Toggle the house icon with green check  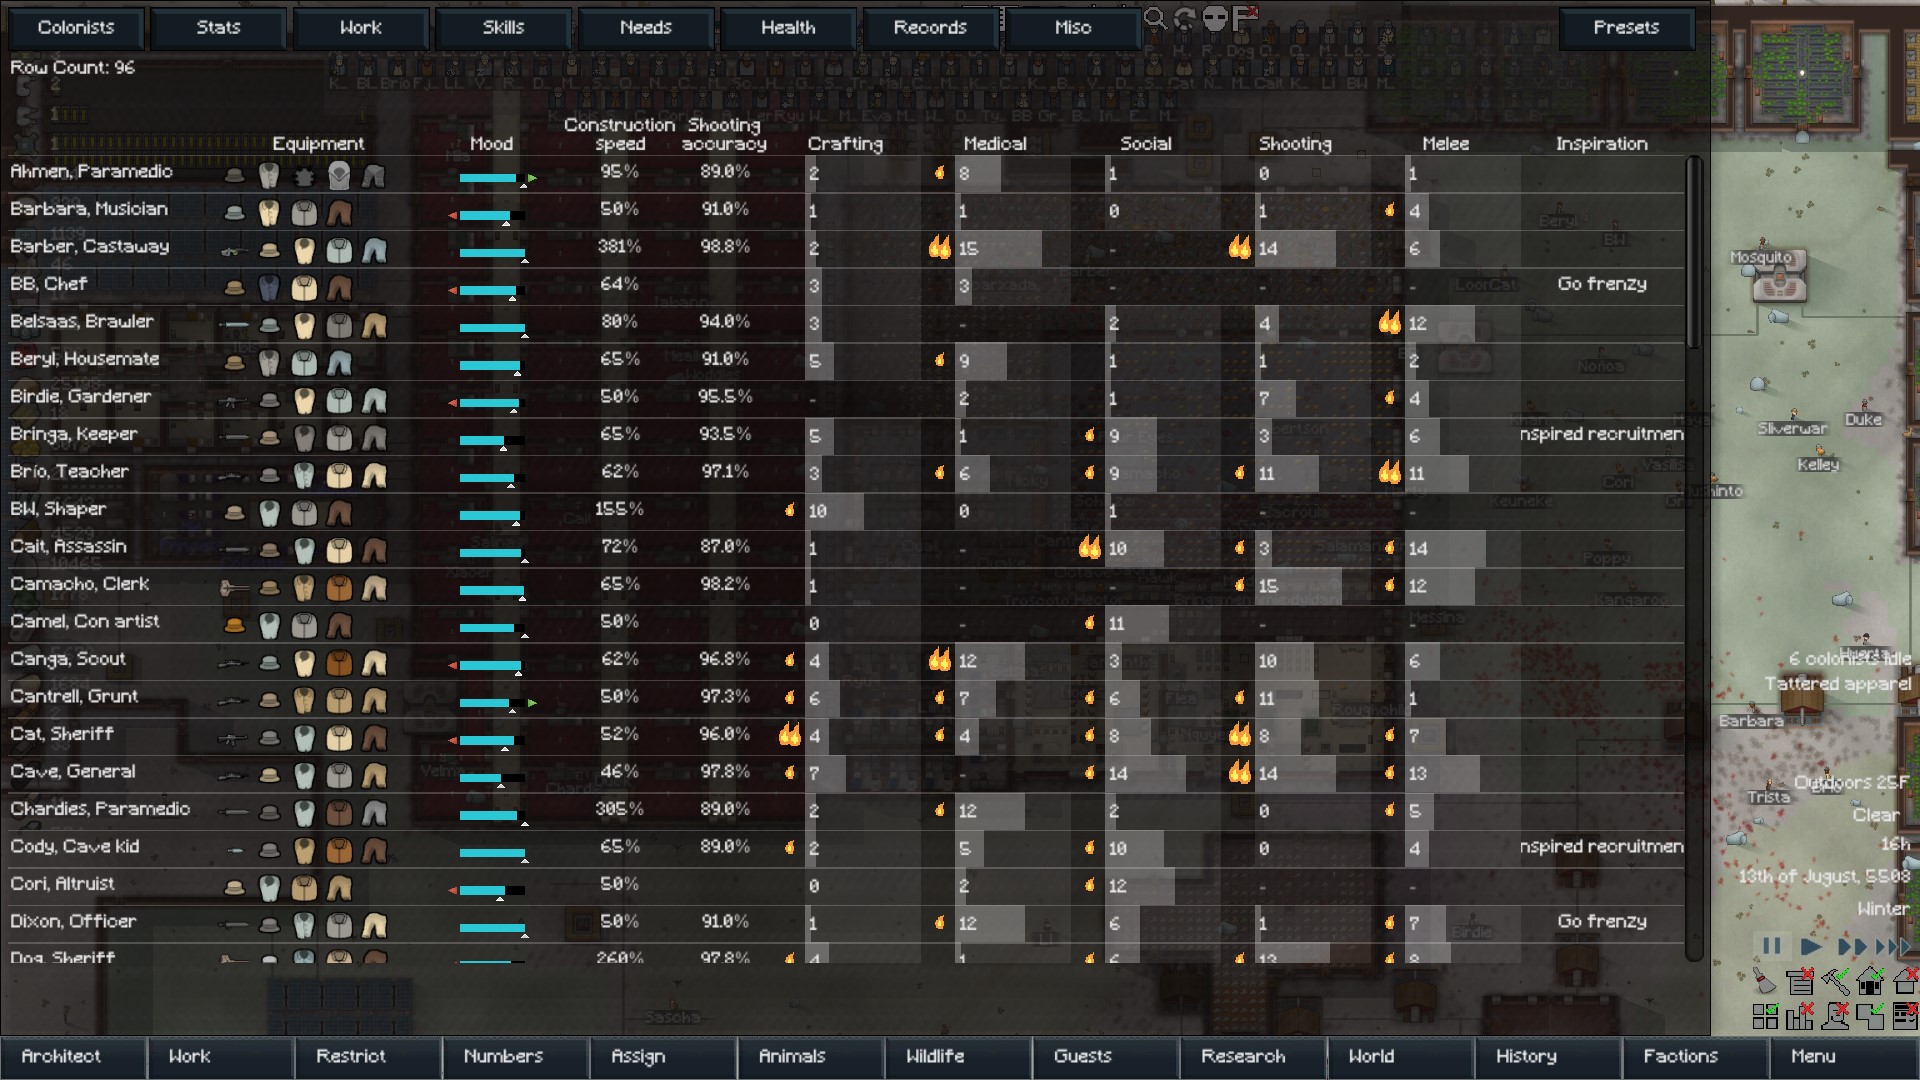[1870, 980]
